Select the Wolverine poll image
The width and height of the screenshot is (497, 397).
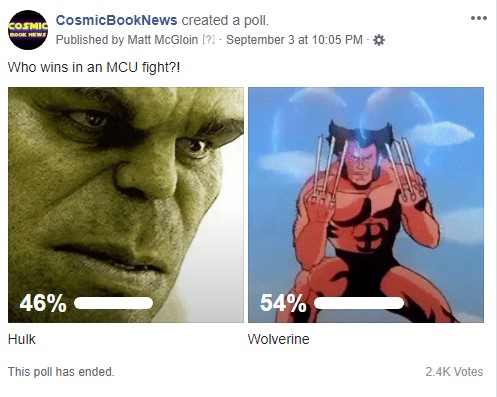point(366,205)
